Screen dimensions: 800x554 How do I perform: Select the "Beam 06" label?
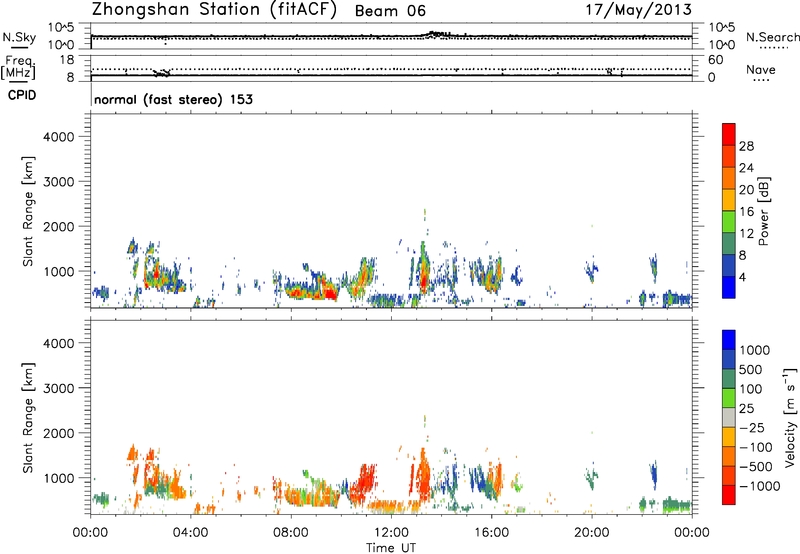390,11
